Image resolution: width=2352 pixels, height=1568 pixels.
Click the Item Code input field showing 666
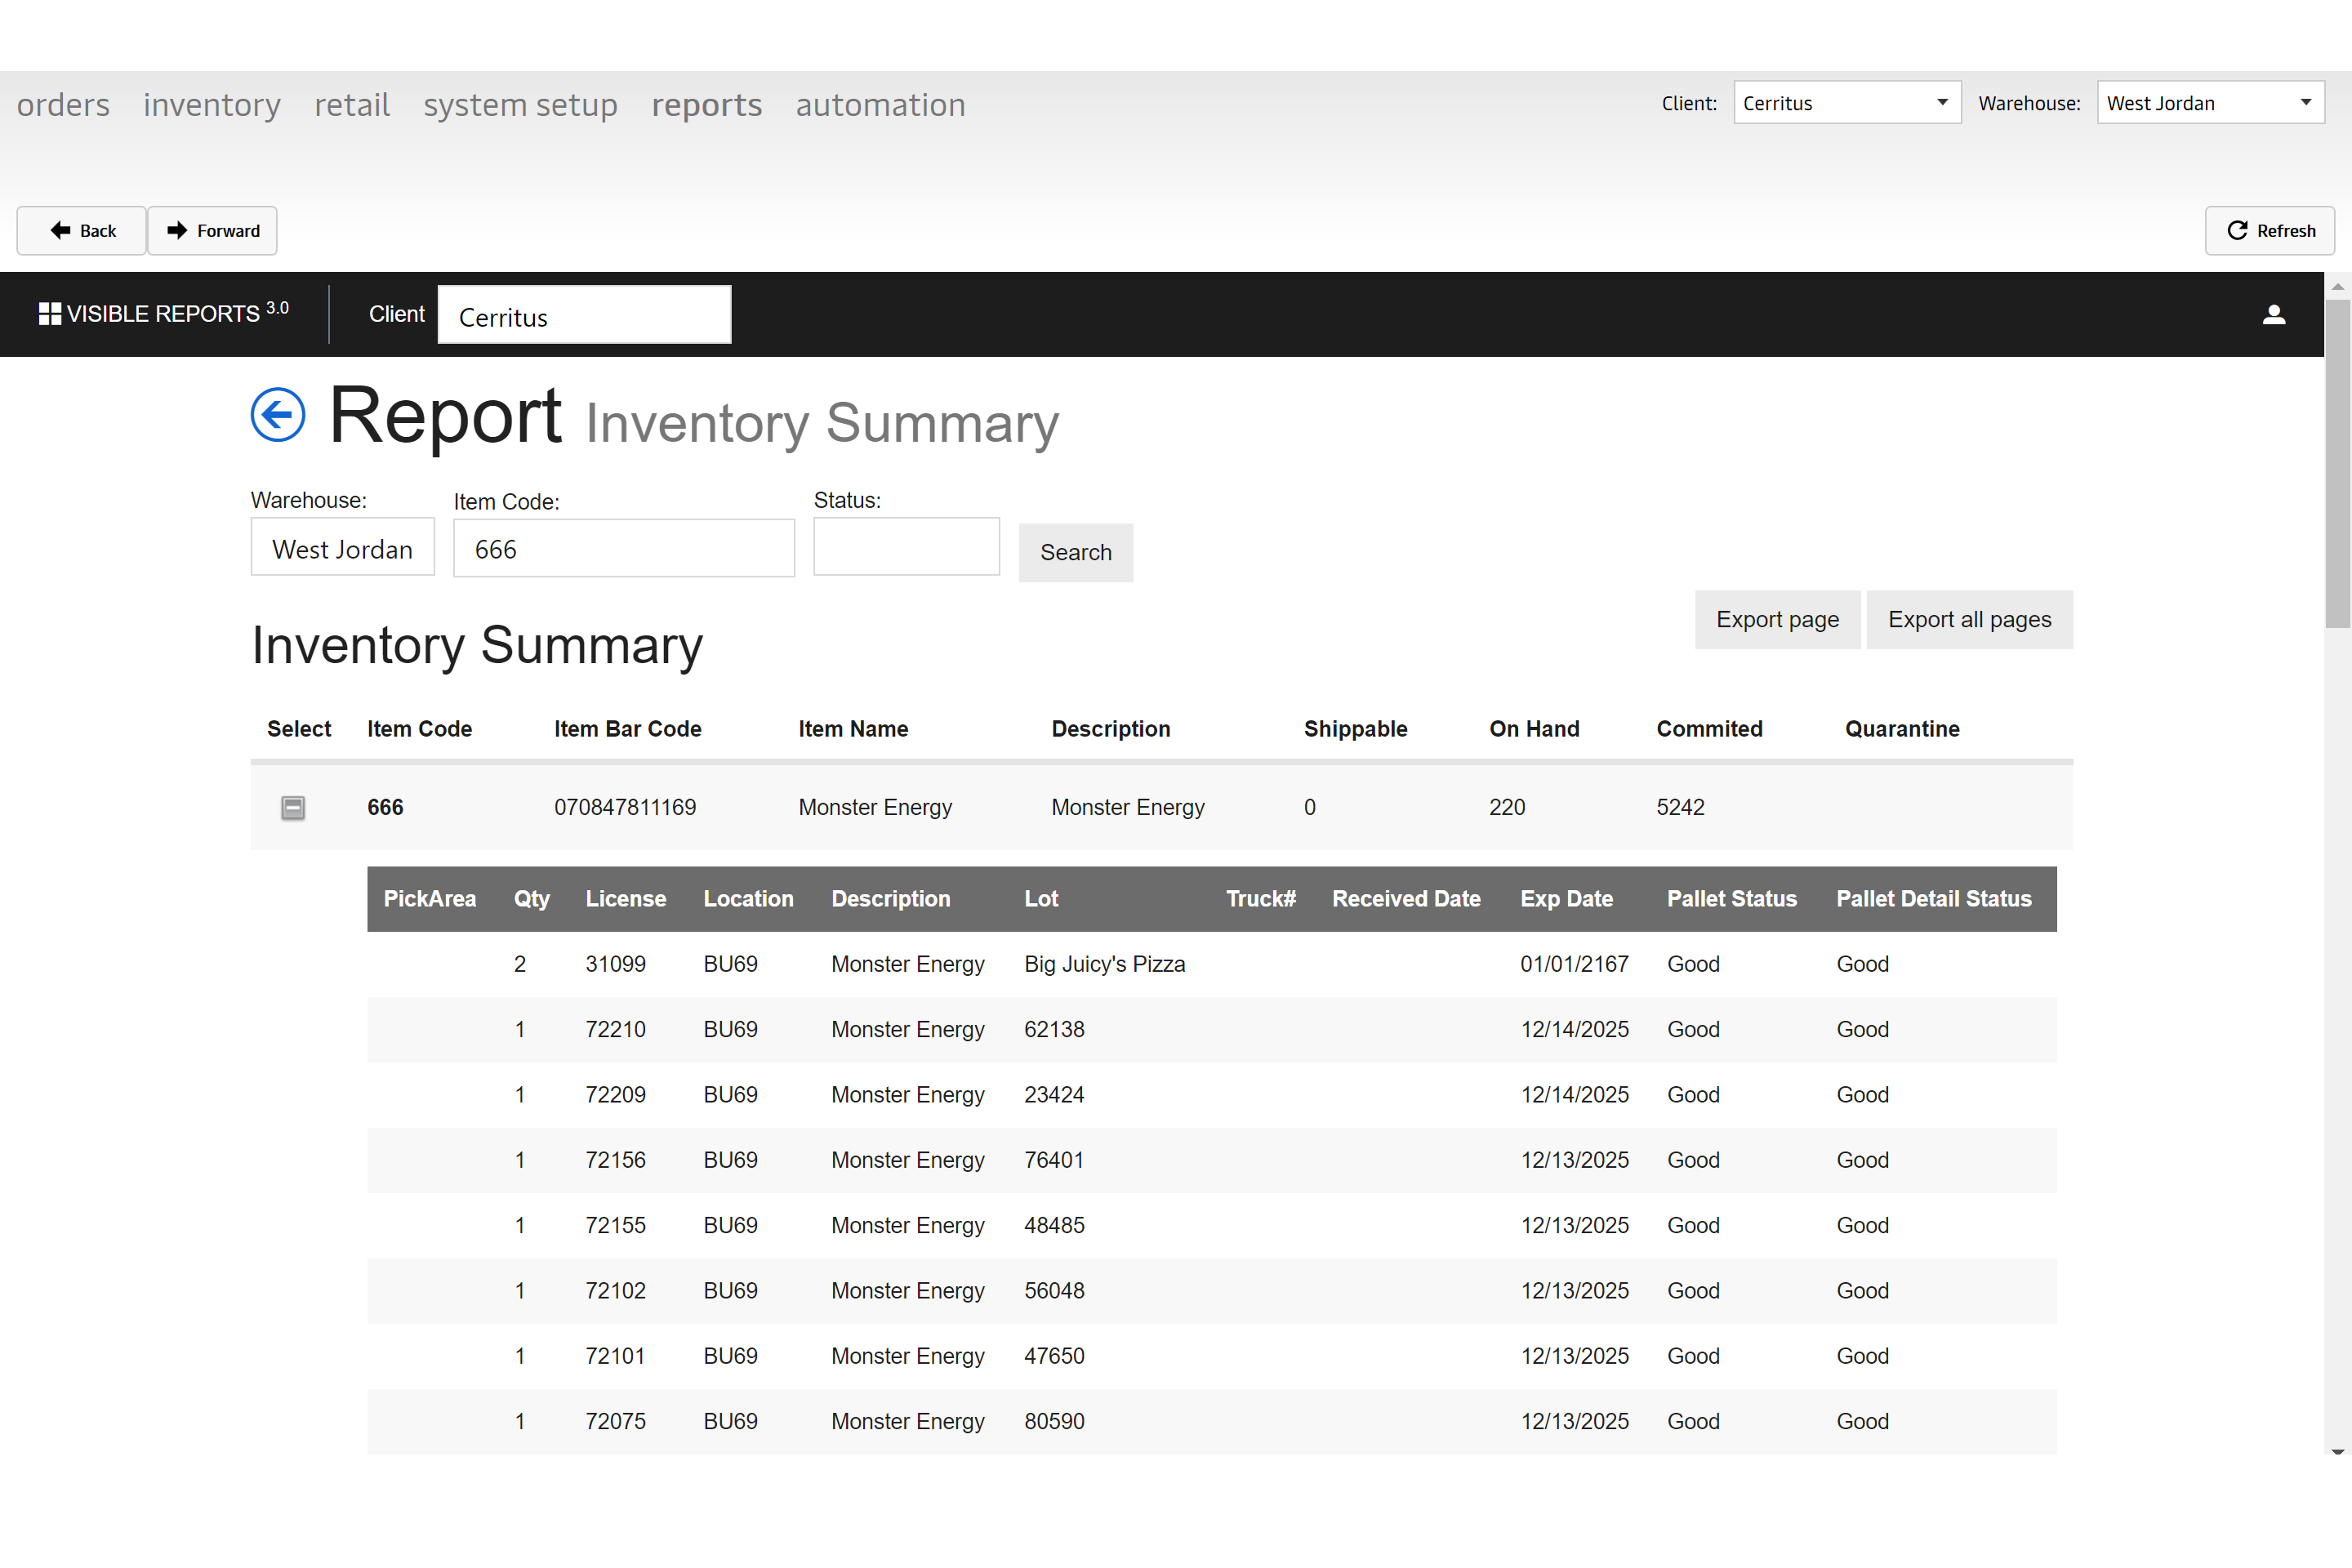click(621, 550)
